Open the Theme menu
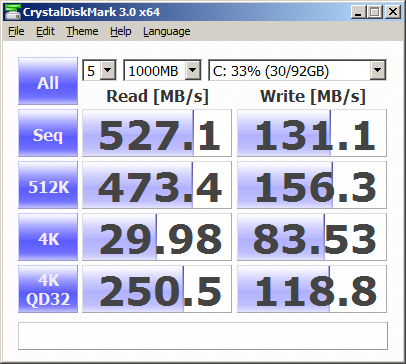The width and height of the screenshot is (406, 364). point(82,31)
